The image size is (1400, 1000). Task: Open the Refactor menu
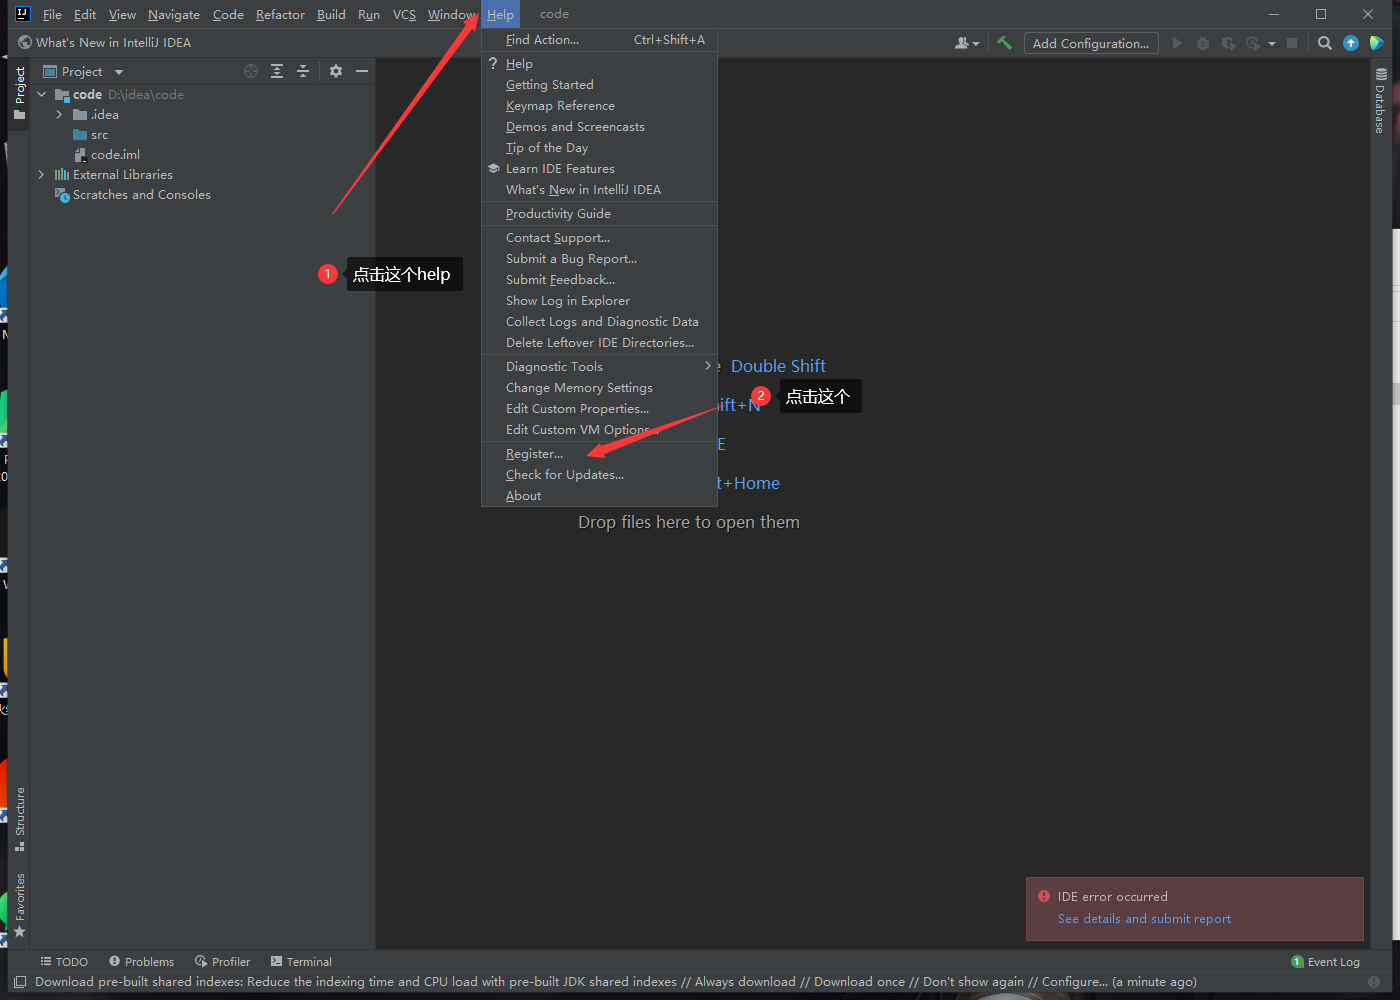point(280,15)
